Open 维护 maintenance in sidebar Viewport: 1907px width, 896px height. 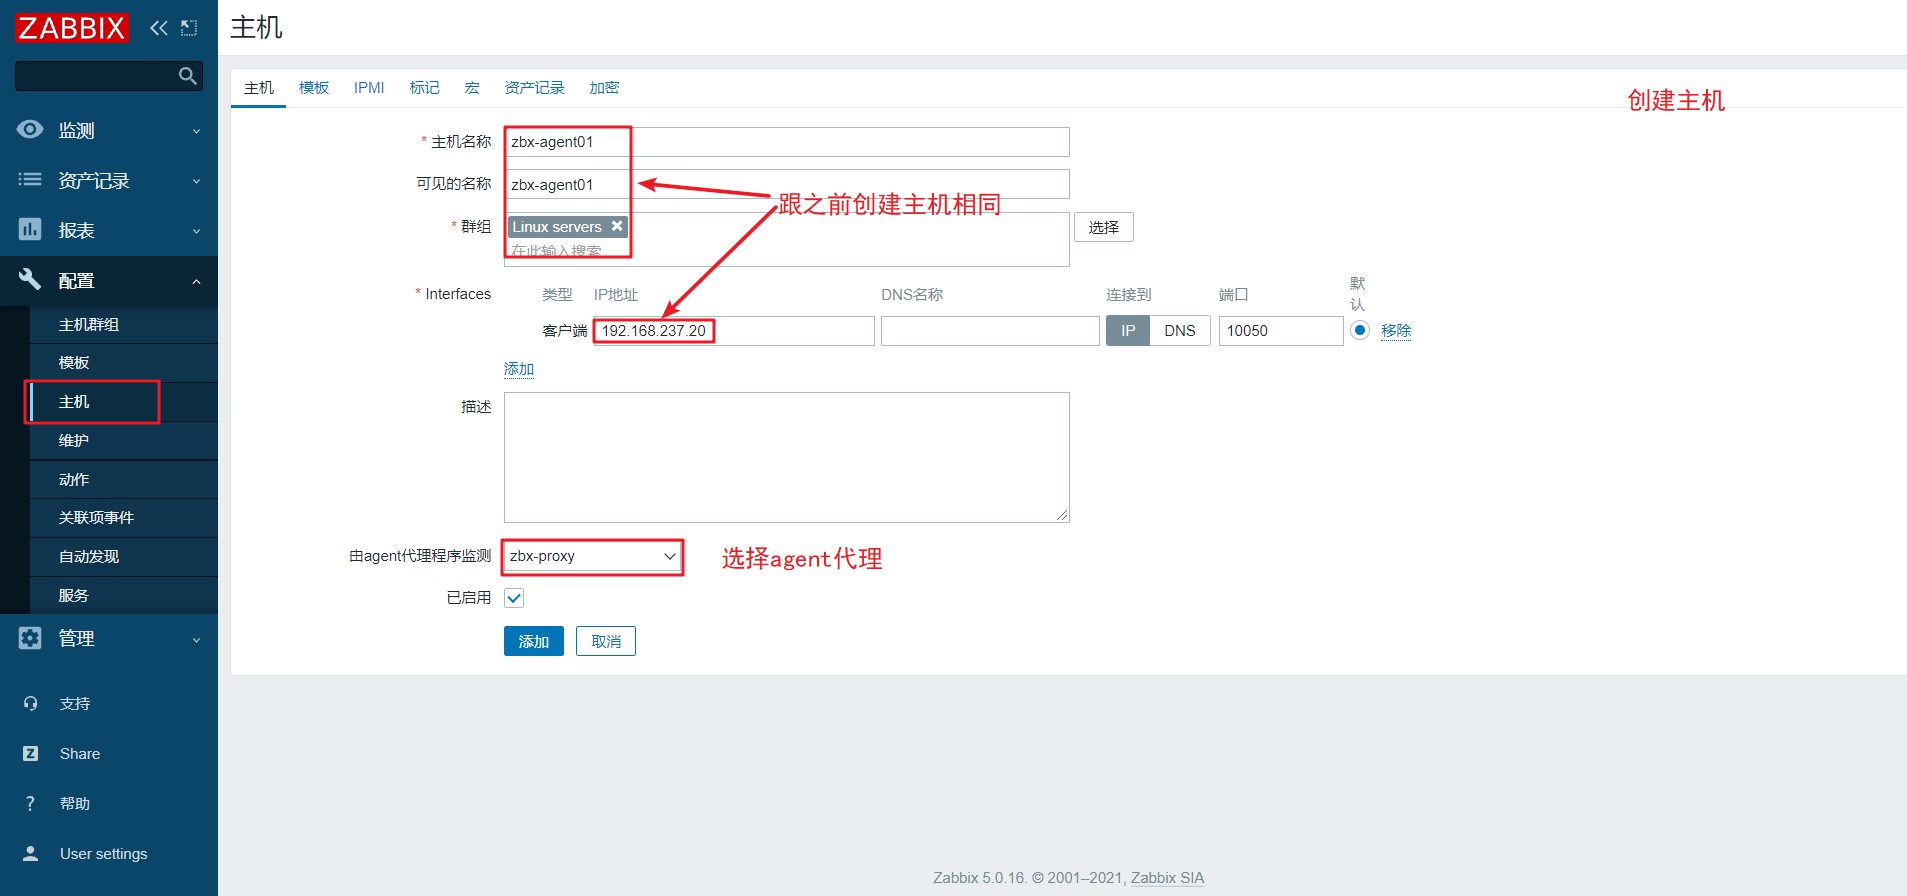click(x=124, y=441)
